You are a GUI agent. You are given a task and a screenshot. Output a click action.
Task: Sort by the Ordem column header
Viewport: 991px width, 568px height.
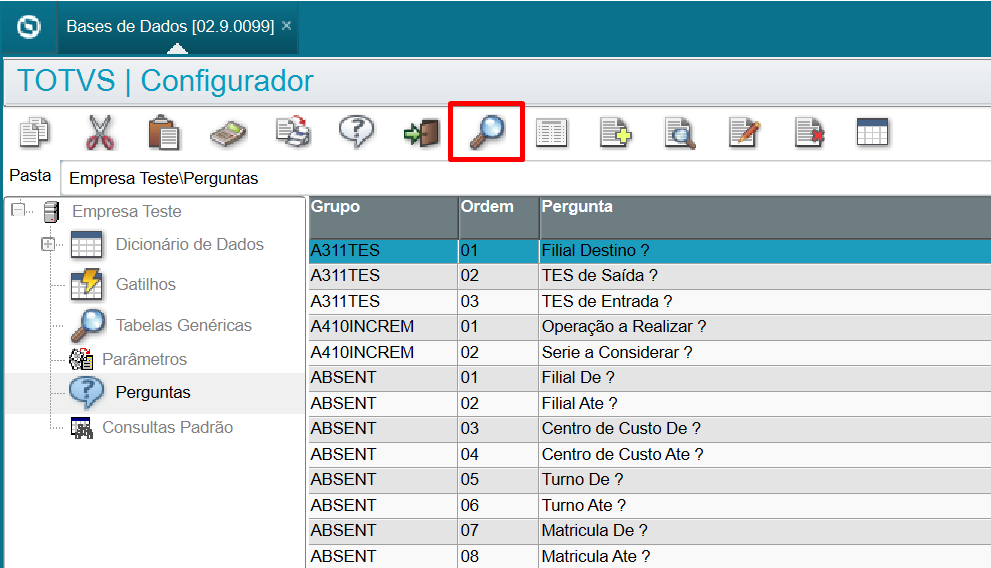pos(499,217)
